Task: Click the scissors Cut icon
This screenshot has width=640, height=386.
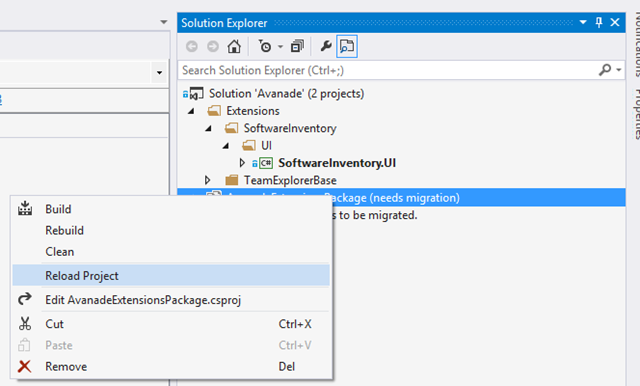Action: (x=25, y=324)
